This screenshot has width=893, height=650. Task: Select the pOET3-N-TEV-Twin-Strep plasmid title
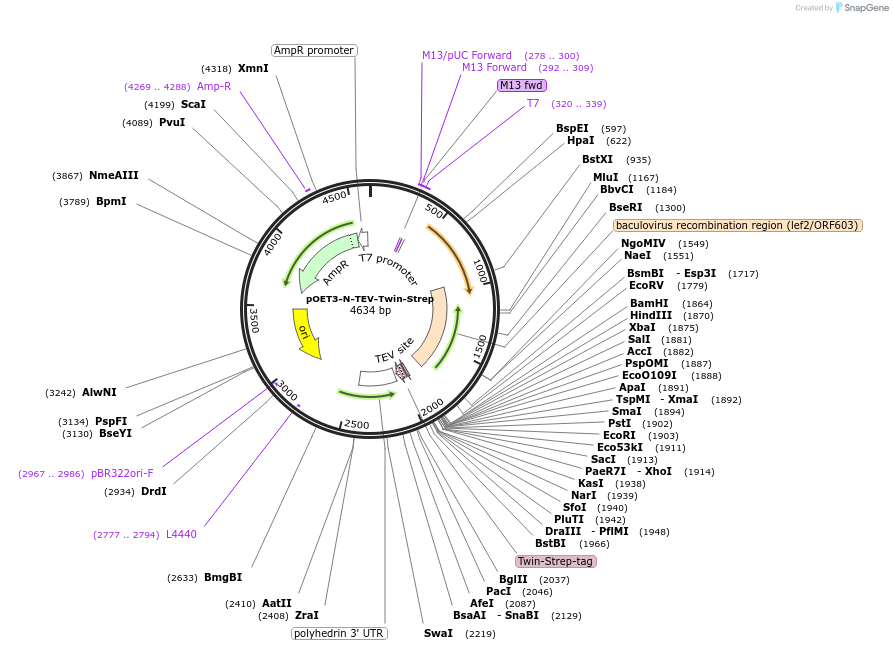[x=369, y=297]
